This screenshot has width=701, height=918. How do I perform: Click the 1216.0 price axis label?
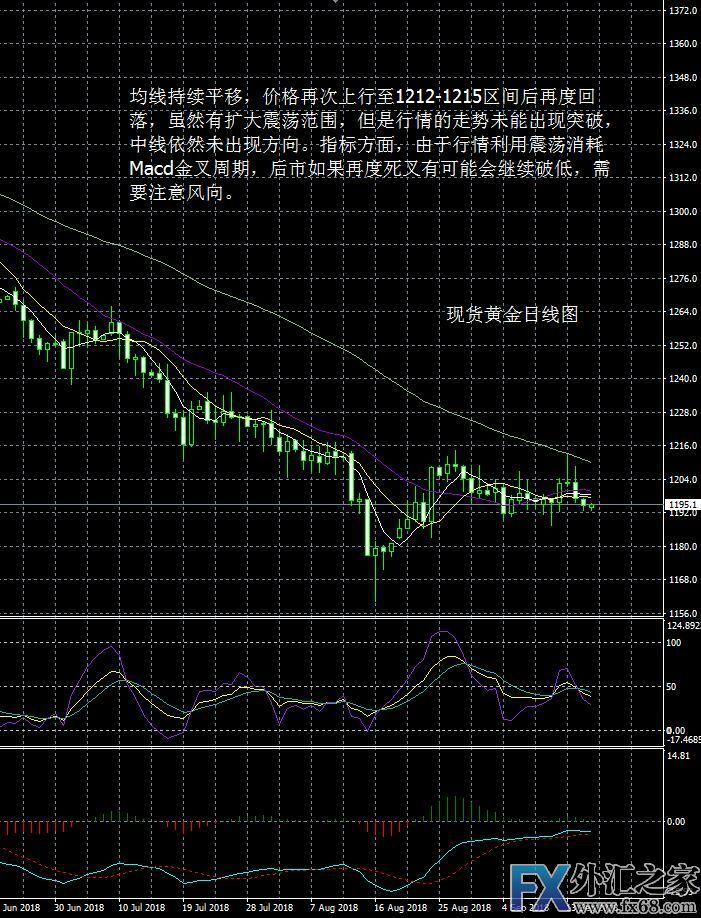[x=682, y=446]
